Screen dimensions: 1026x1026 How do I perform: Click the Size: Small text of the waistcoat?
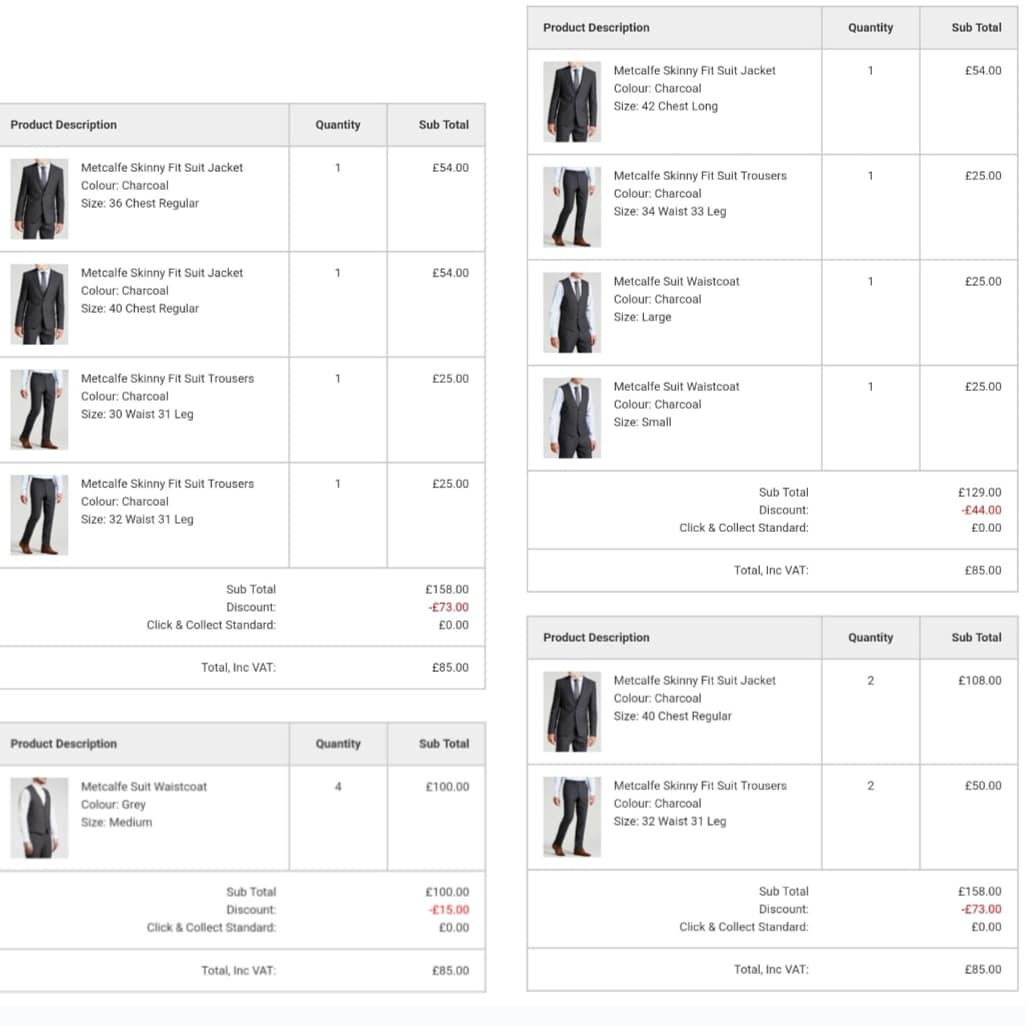642,422
